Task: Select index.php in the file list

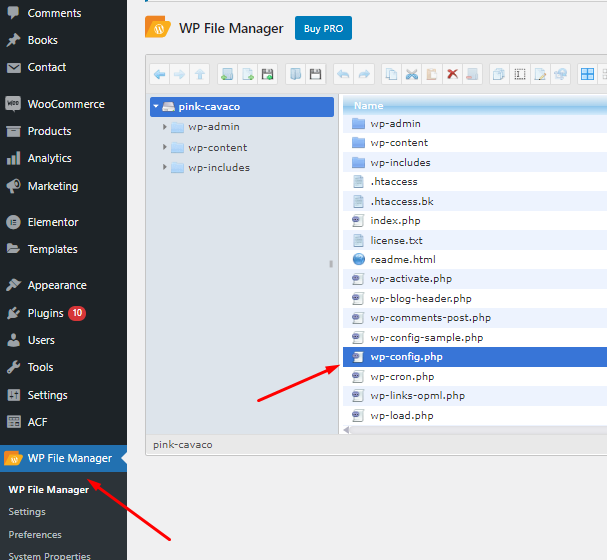Action: click(x=475, y=221)
